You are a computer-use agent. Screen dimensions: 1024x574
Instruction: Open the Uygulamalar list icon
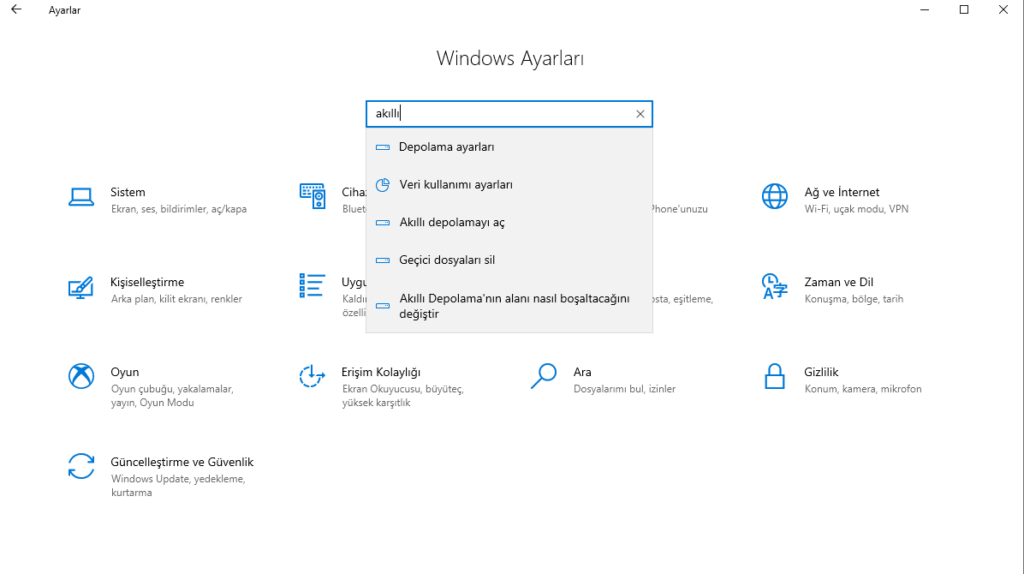point(312,286)
